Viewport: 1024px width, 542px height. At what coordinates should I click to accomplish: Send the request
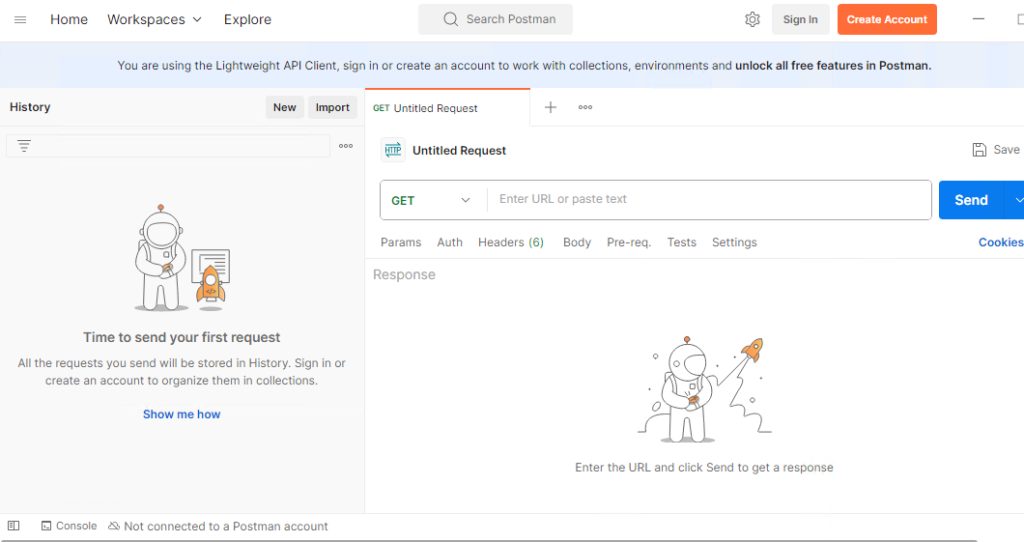[x=971, y=200]
